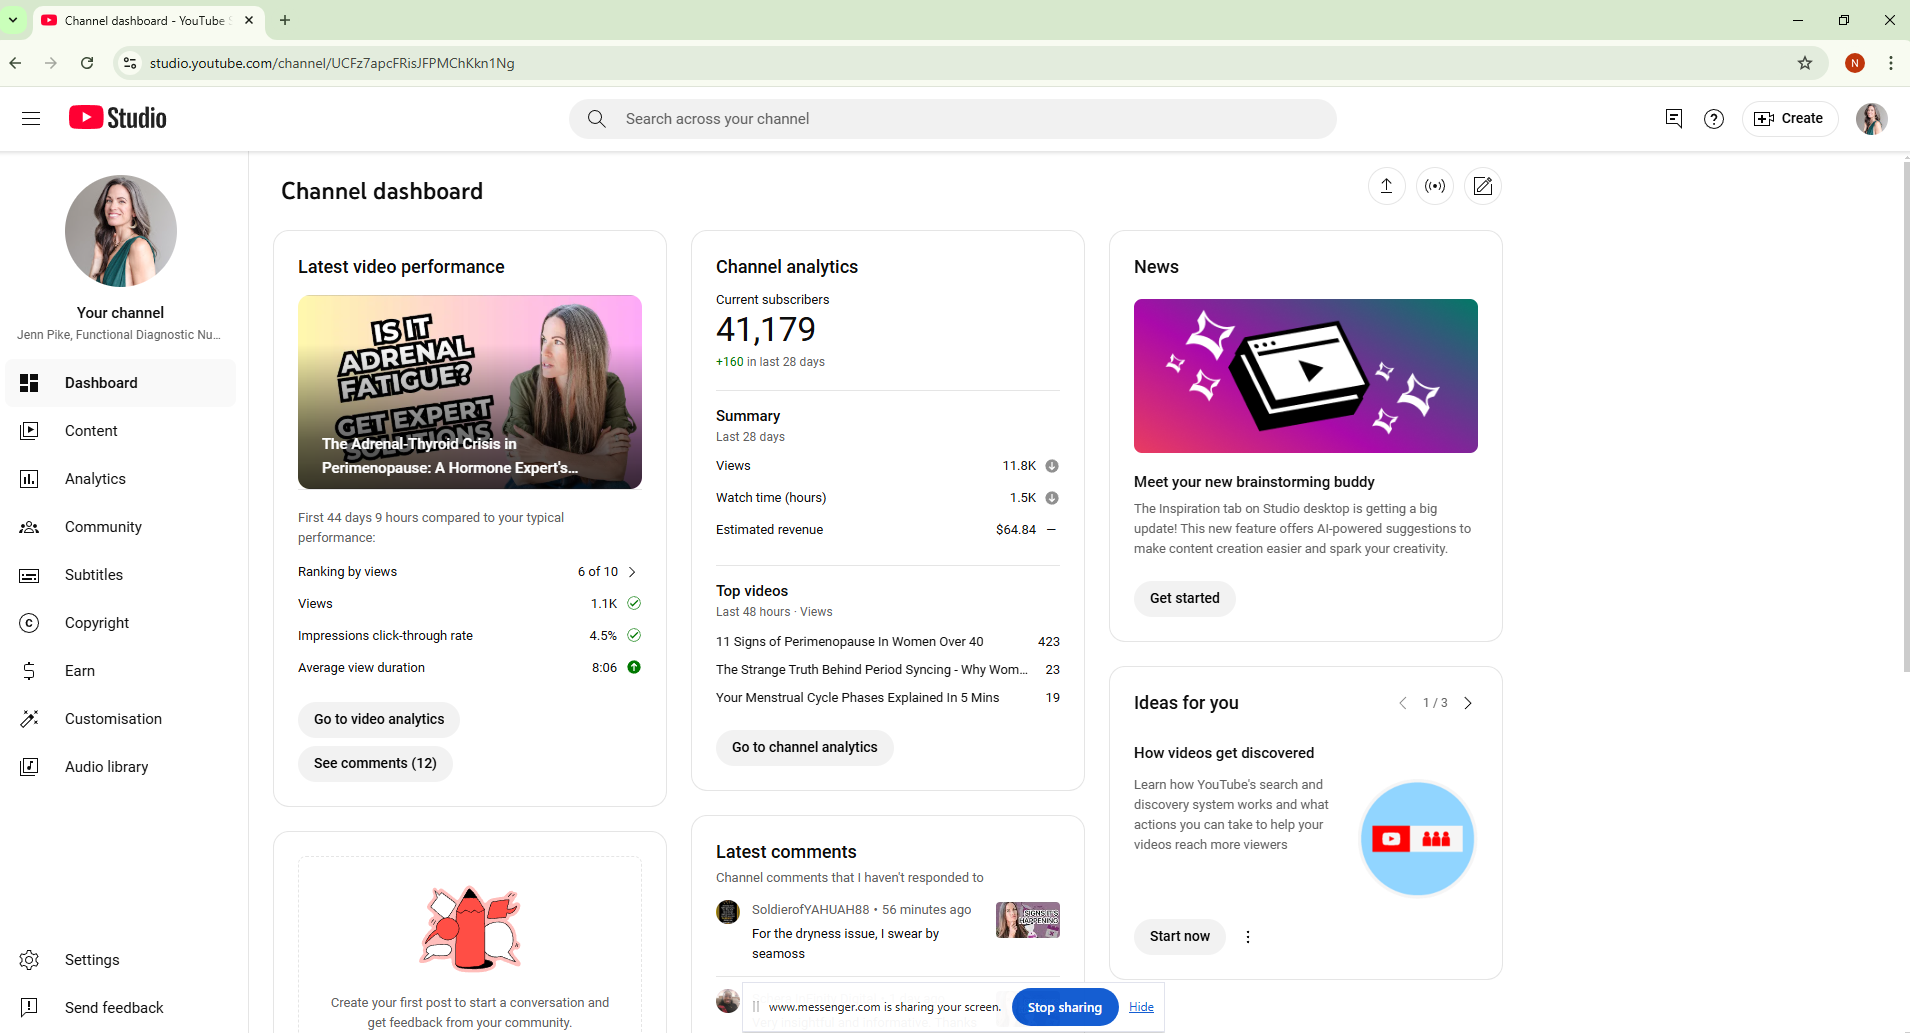Click the YouTube Studio logo
This screenshot has height=1033, width=1910.
click(118, 118)
